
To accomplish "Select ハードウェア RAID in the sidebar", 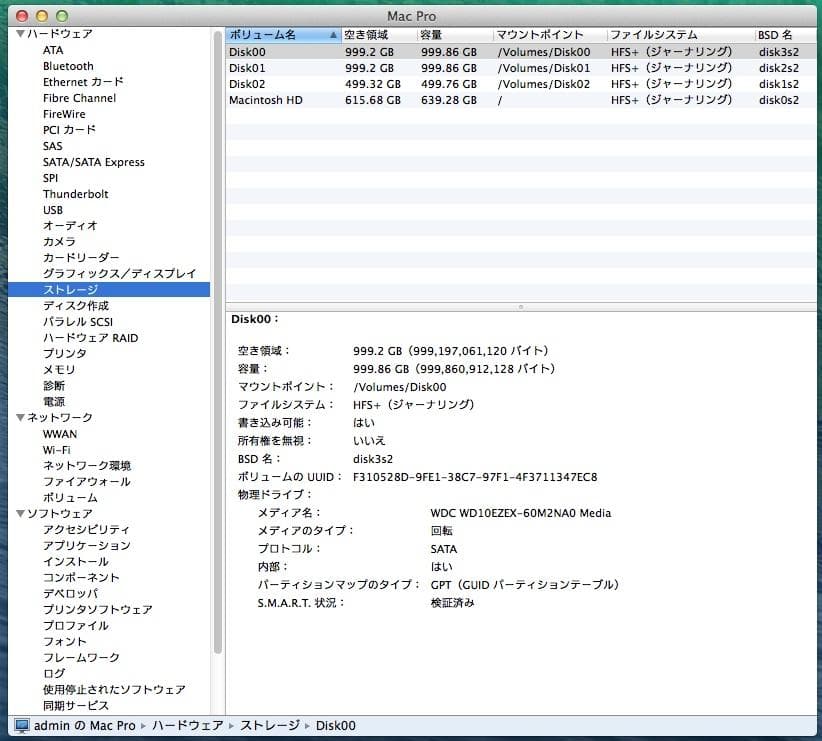I will 87,337.
